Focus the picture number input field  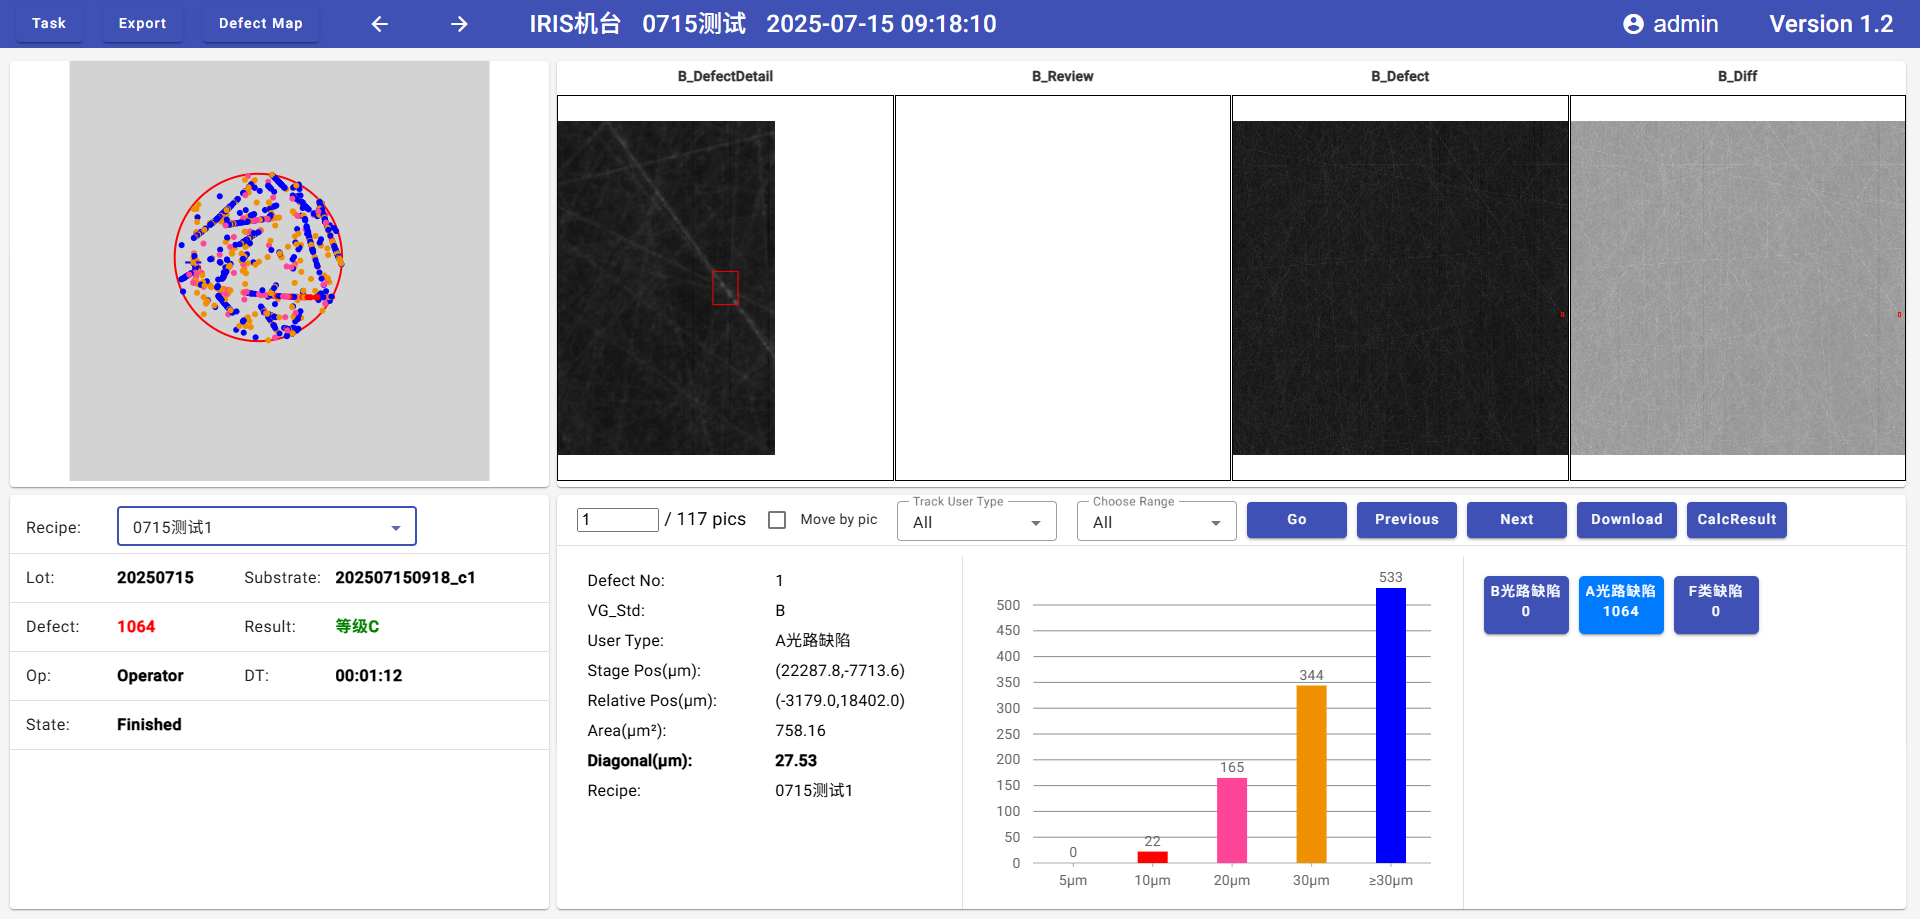tap(618, 520)
